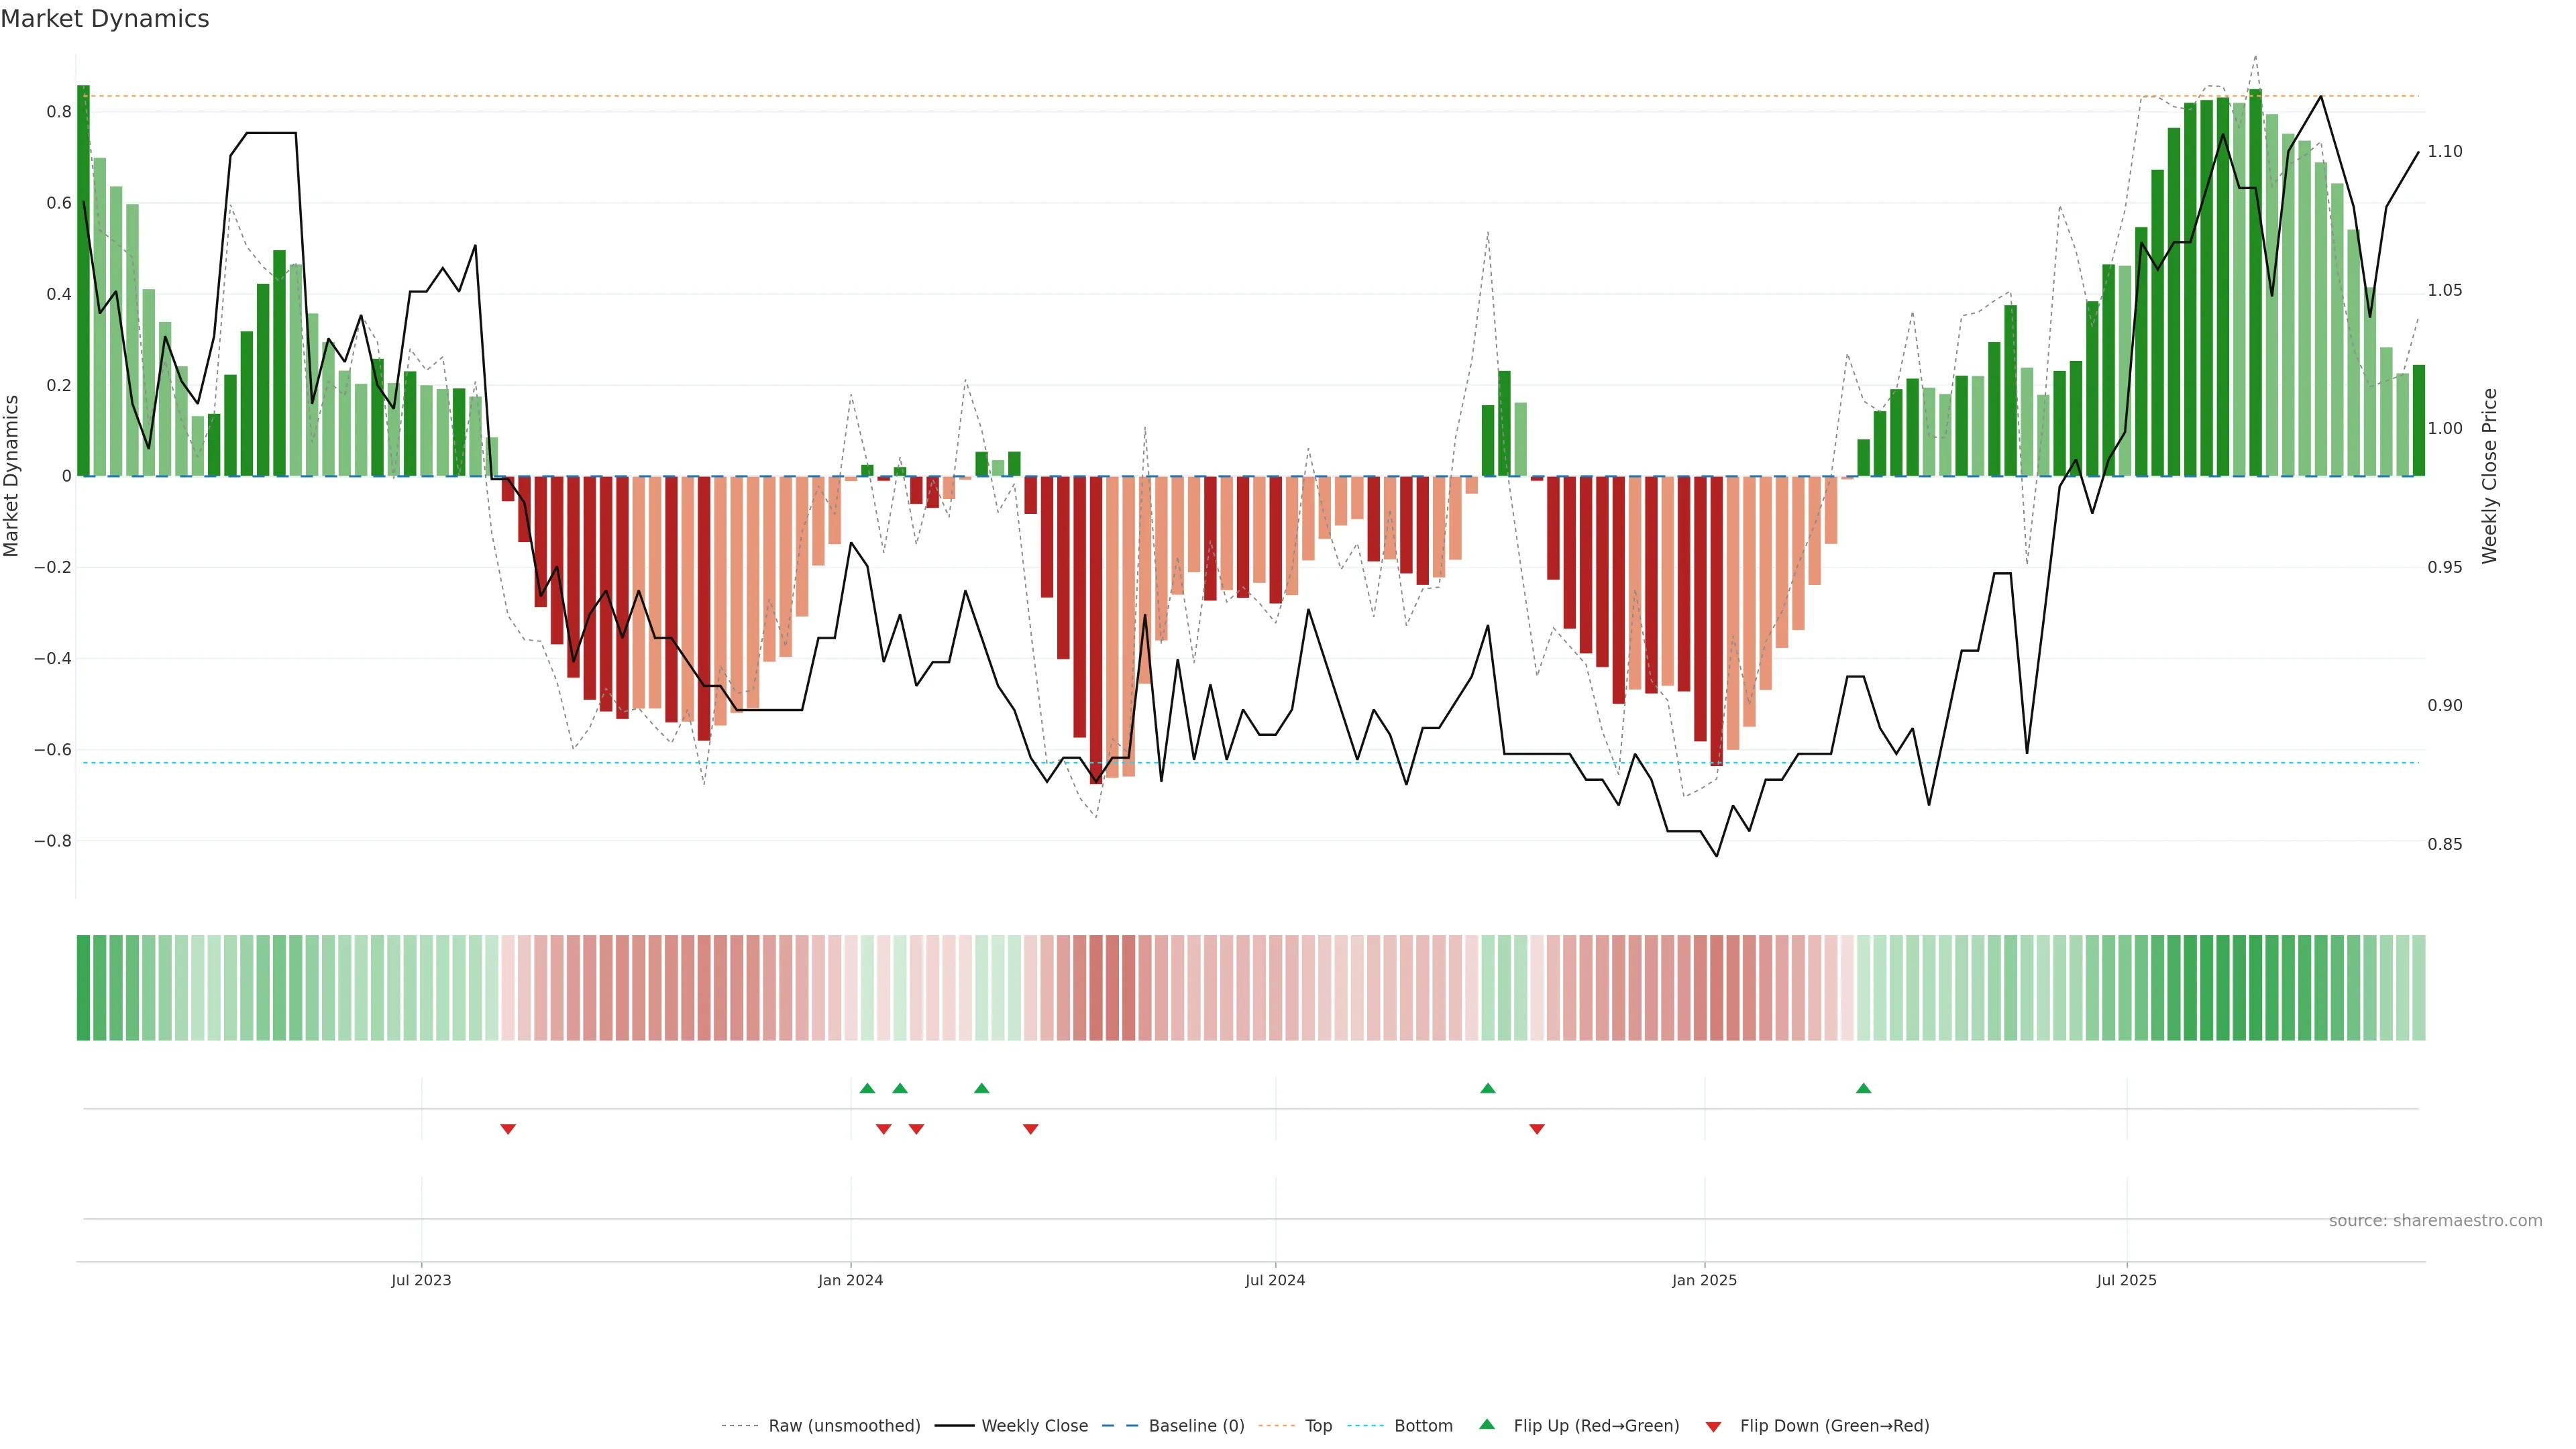Click the red flip-down marker nearest Jul 2024

1031,1129
